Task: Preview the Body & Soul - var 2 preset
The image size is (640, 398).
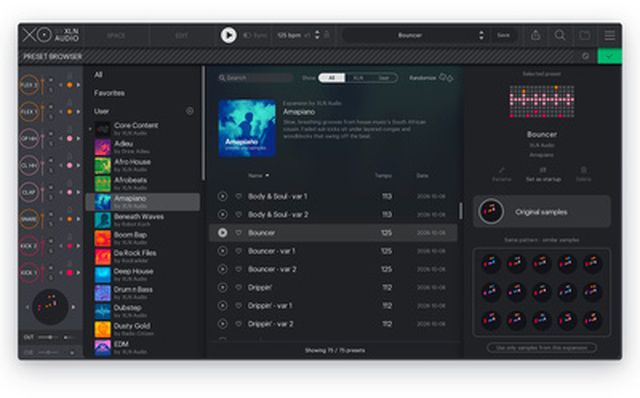Action: (x=222, y=214)
